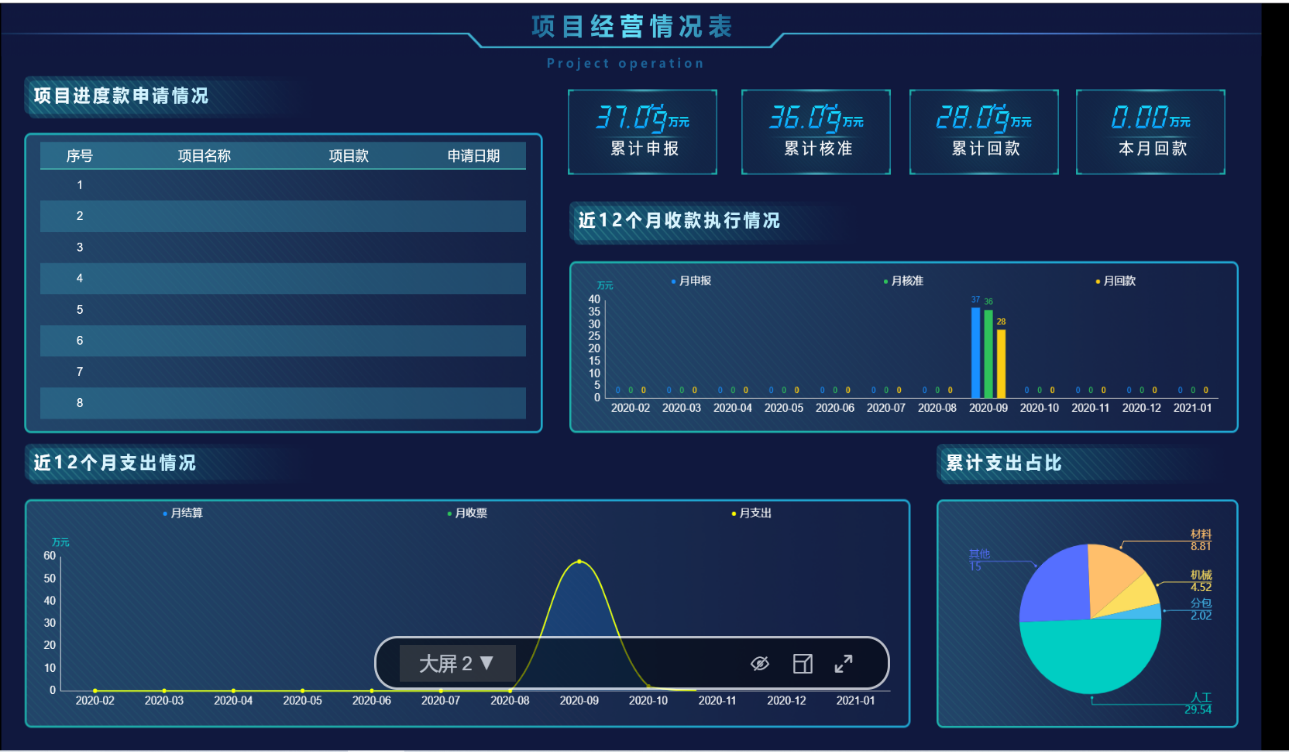
Task: Click the blue 37 bar for 2020-09
Action: pos(976,352)
